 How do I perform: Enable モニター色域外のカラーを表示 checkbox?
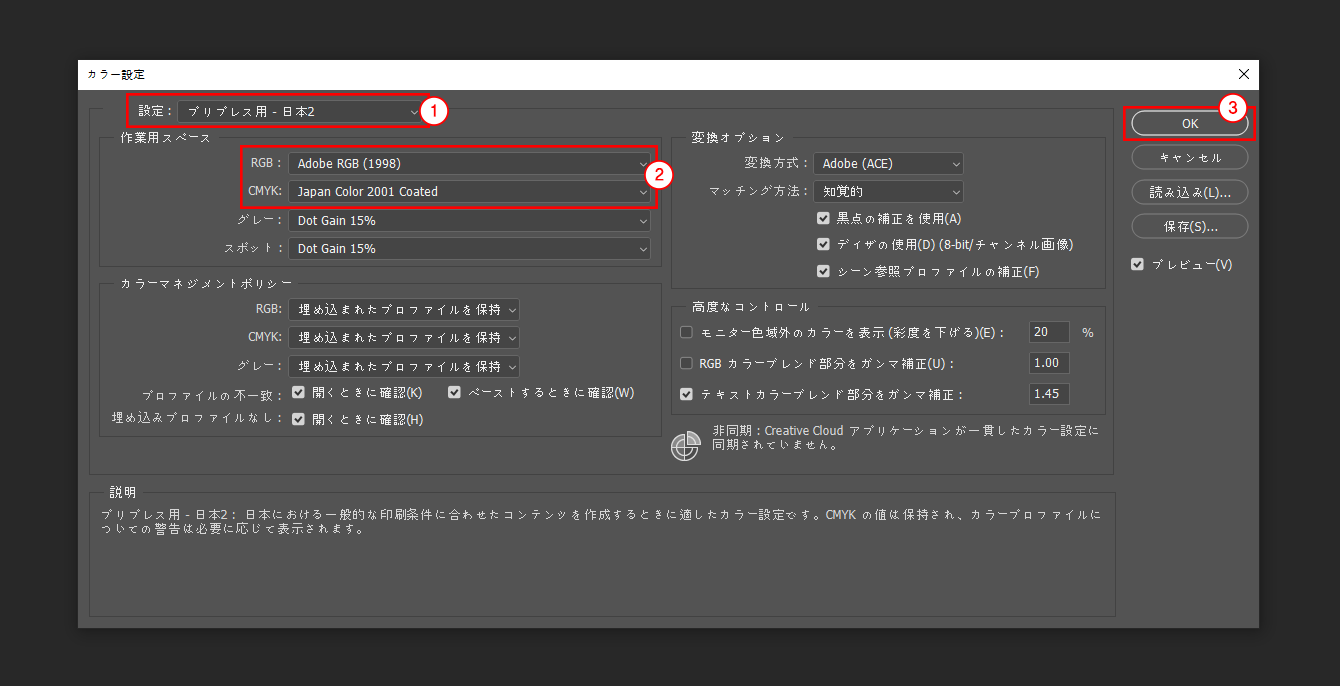(x=686, y=332)
